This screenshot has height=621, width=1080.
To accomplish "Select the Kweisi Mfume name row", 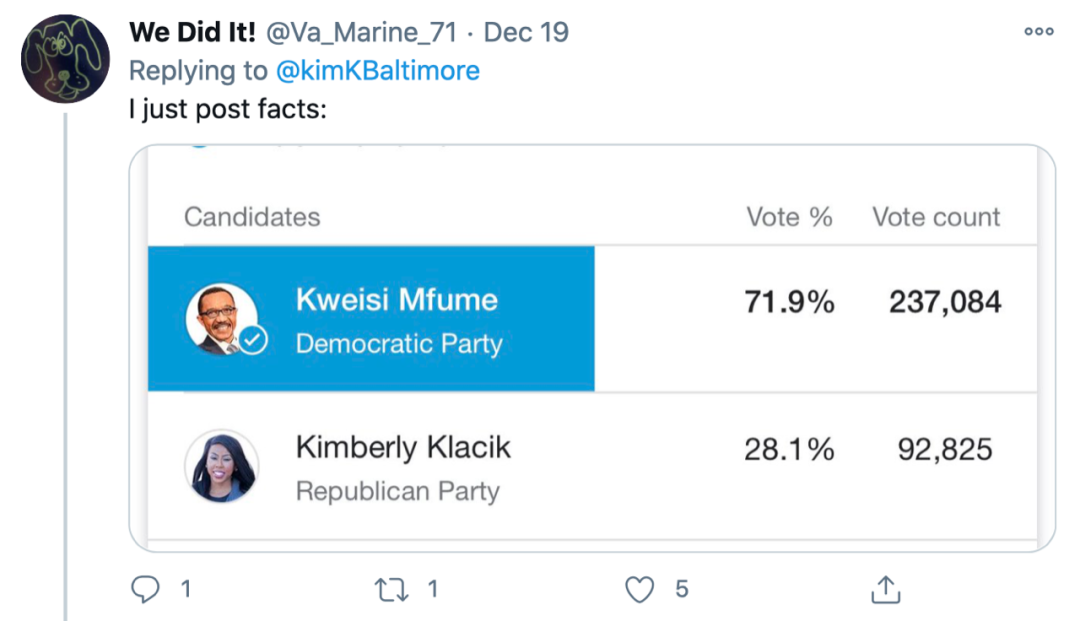I will point(396,300).
